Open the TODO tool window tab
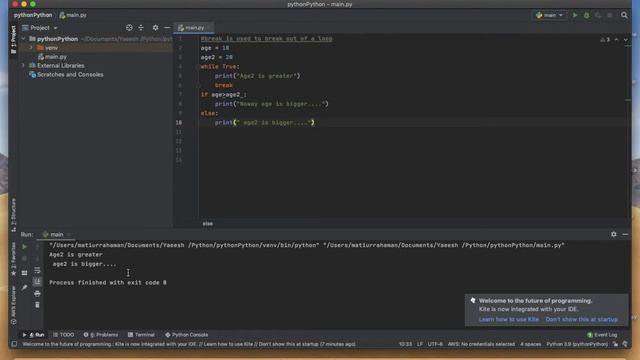The width and height of the screenshot is (640, 360). (x=64, y=335)
